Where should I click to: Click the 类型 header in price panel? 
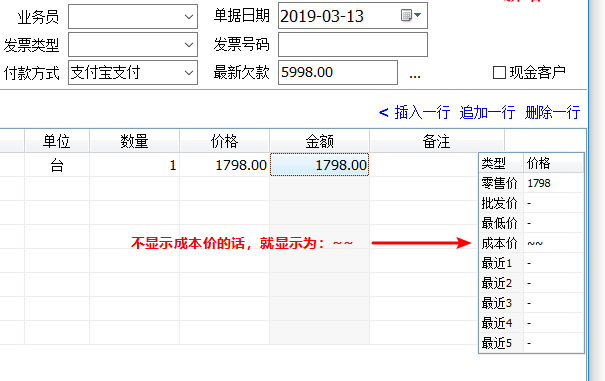[501, 163]
